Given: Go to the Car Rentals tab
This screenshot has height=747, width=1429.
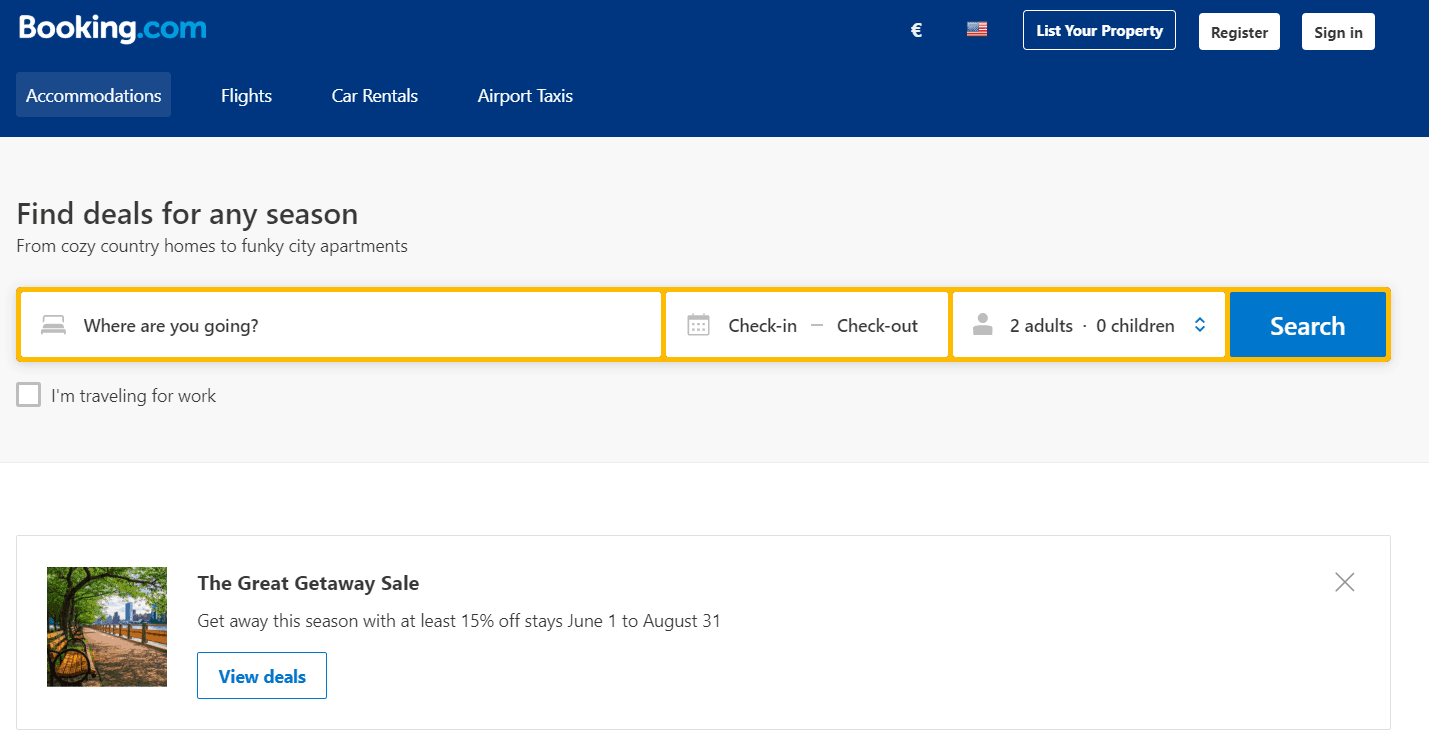Looking at the screenshot, I should click(375, 96).
